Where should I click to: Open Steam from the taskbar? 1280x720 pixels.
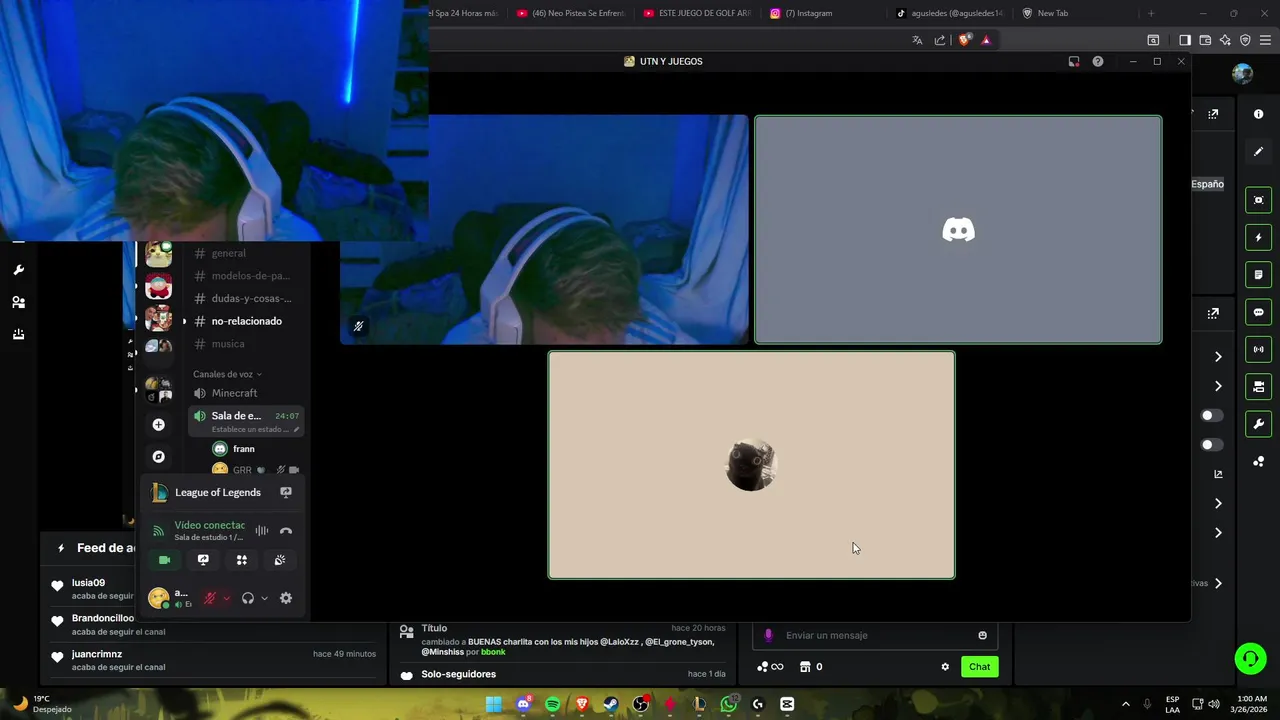pyautogui.click(x=611, y=704)
